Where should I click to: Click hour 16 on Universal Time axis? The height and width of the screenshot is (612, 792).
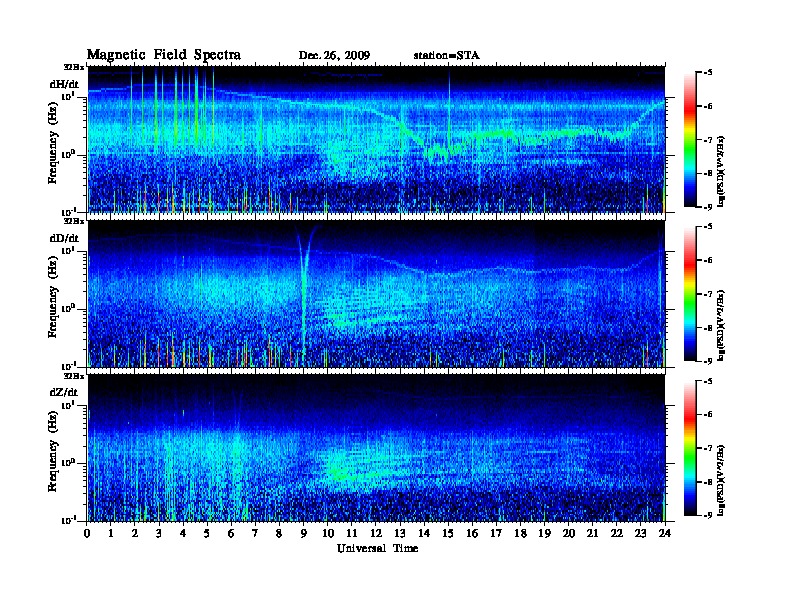click(472, 533)
